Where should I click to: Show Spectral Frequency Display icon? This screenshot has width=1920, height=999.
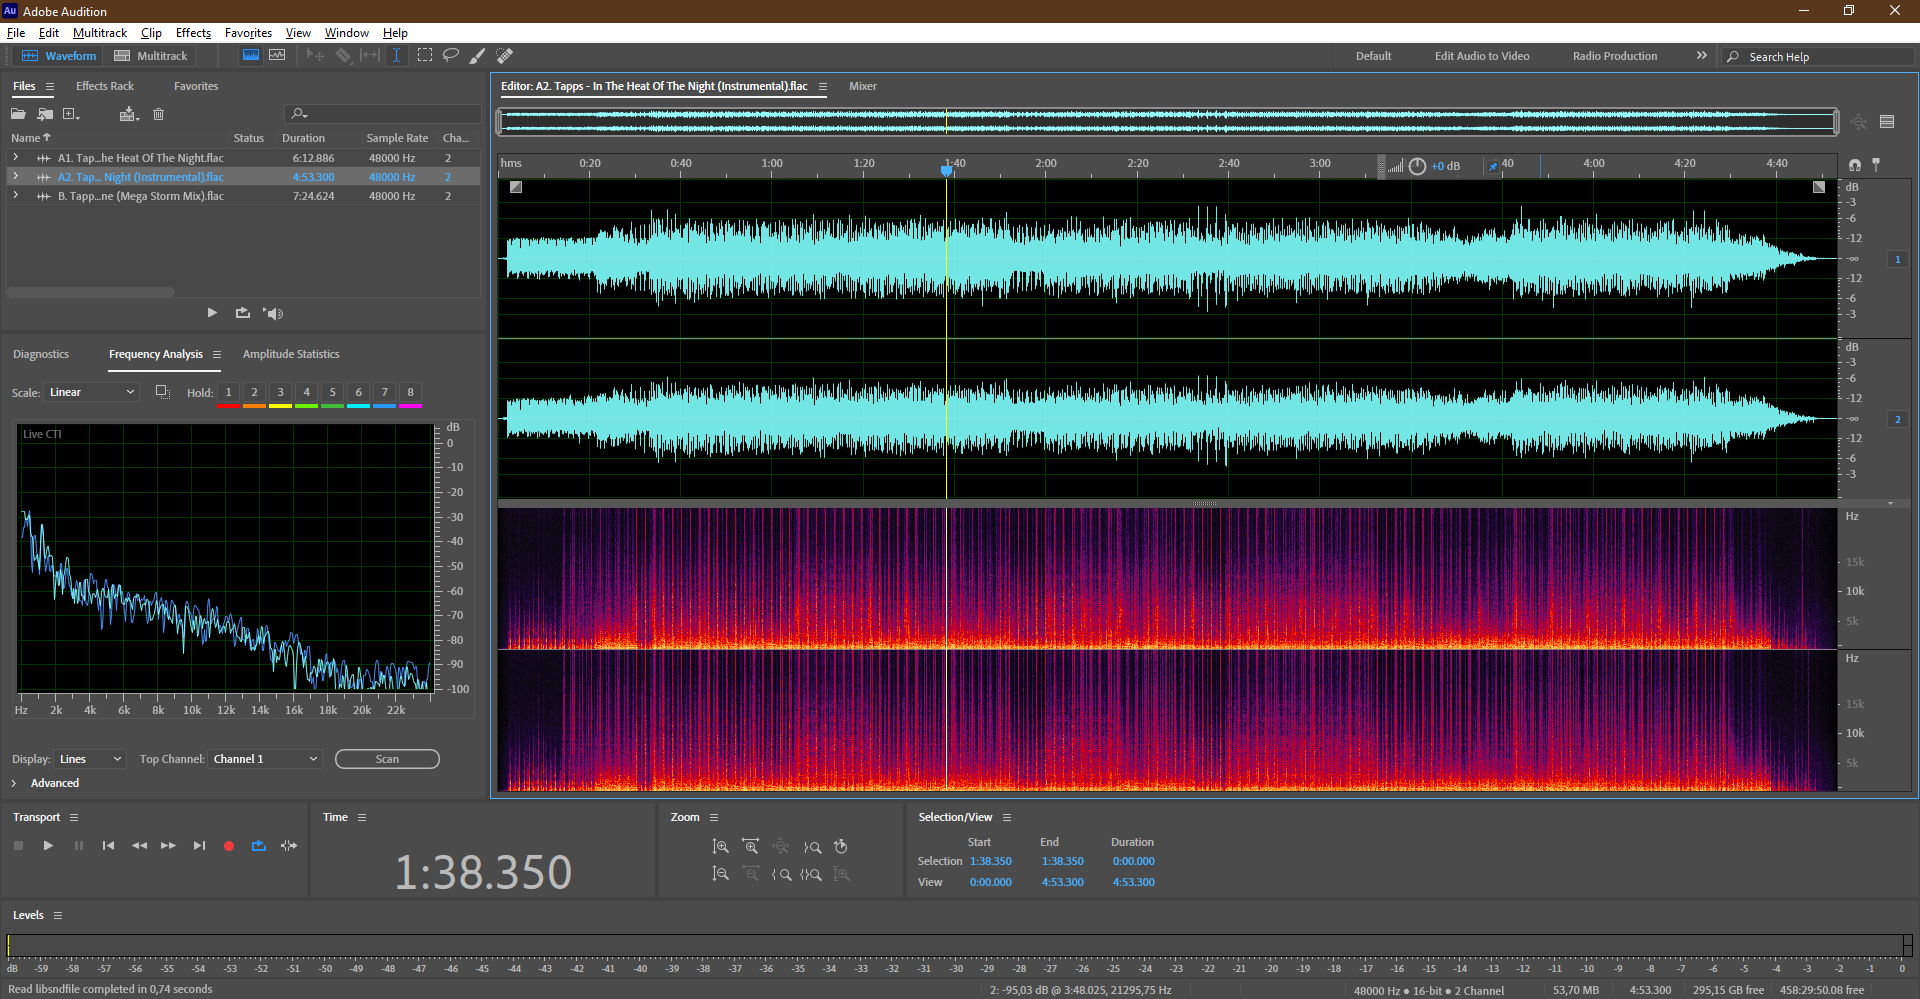pos(251,55)
